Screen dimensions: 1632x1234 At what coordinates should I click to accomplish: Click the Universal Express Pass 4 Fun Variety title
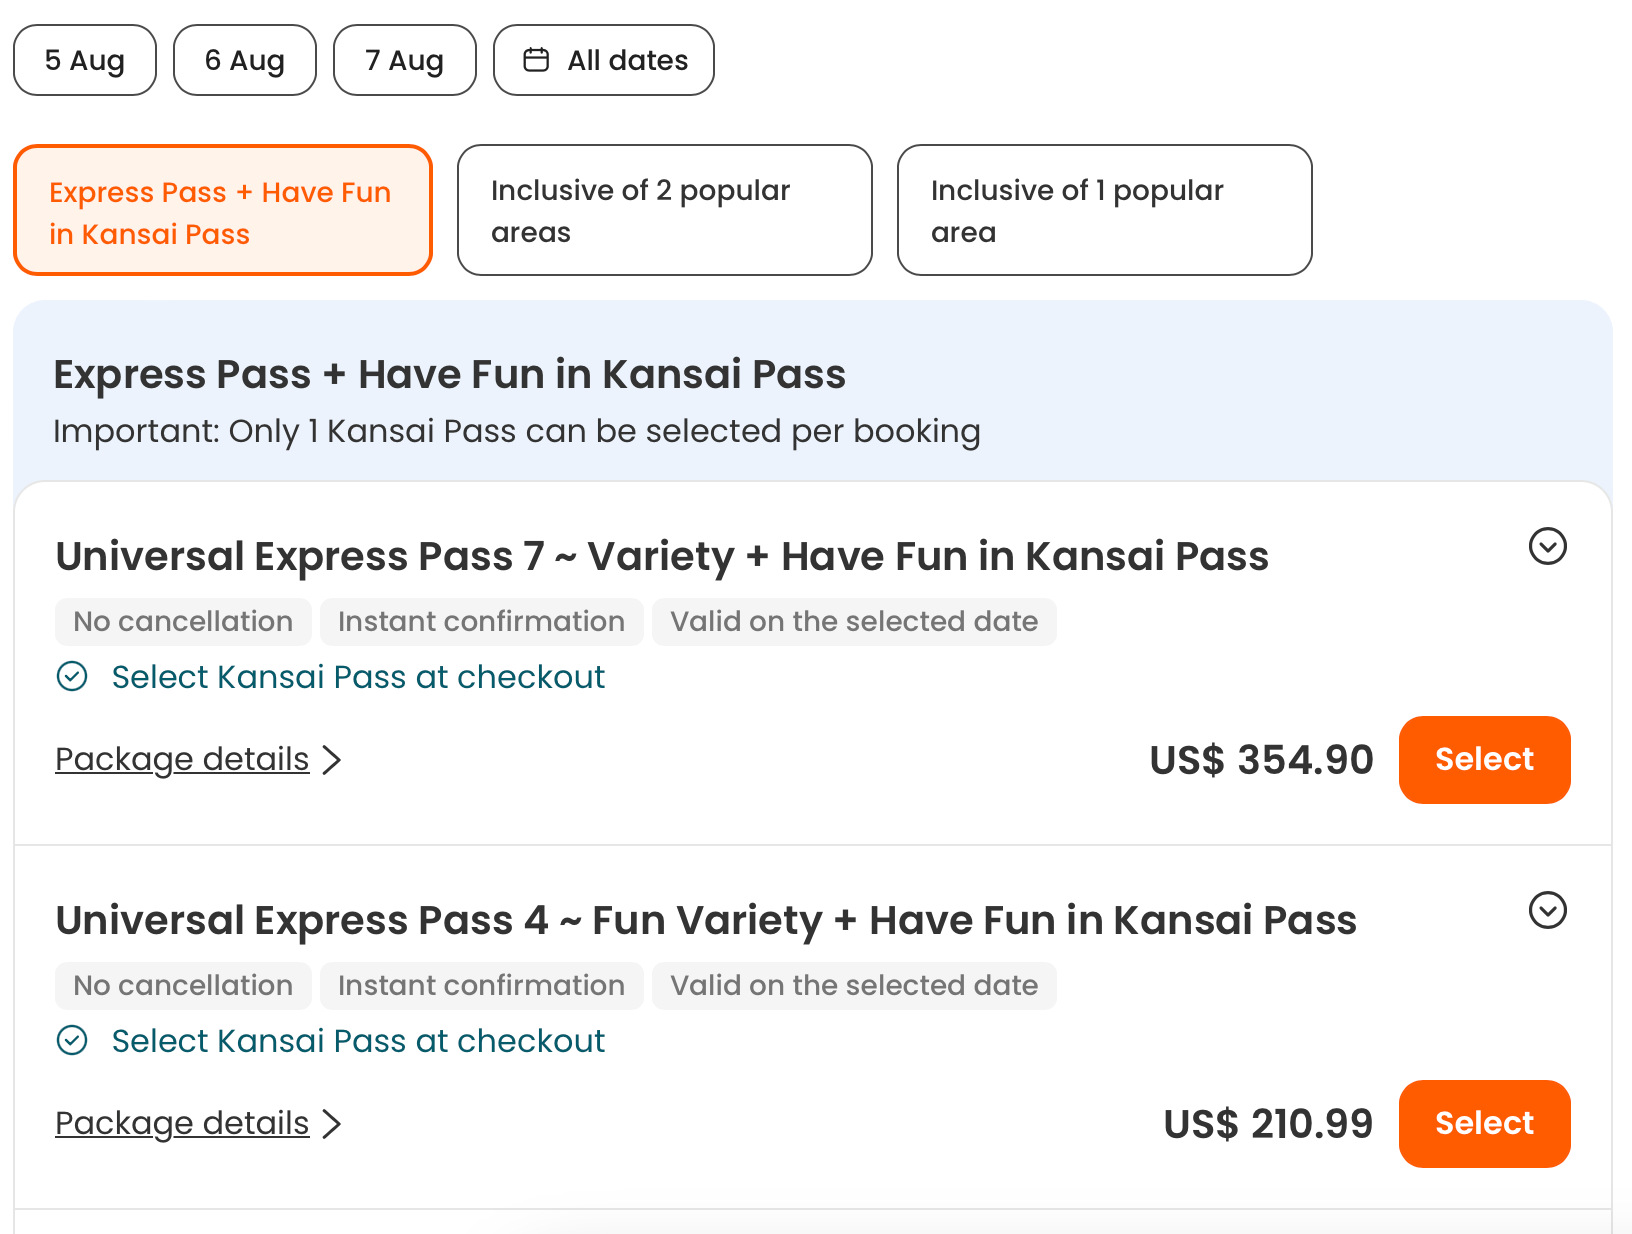point(705,920)
